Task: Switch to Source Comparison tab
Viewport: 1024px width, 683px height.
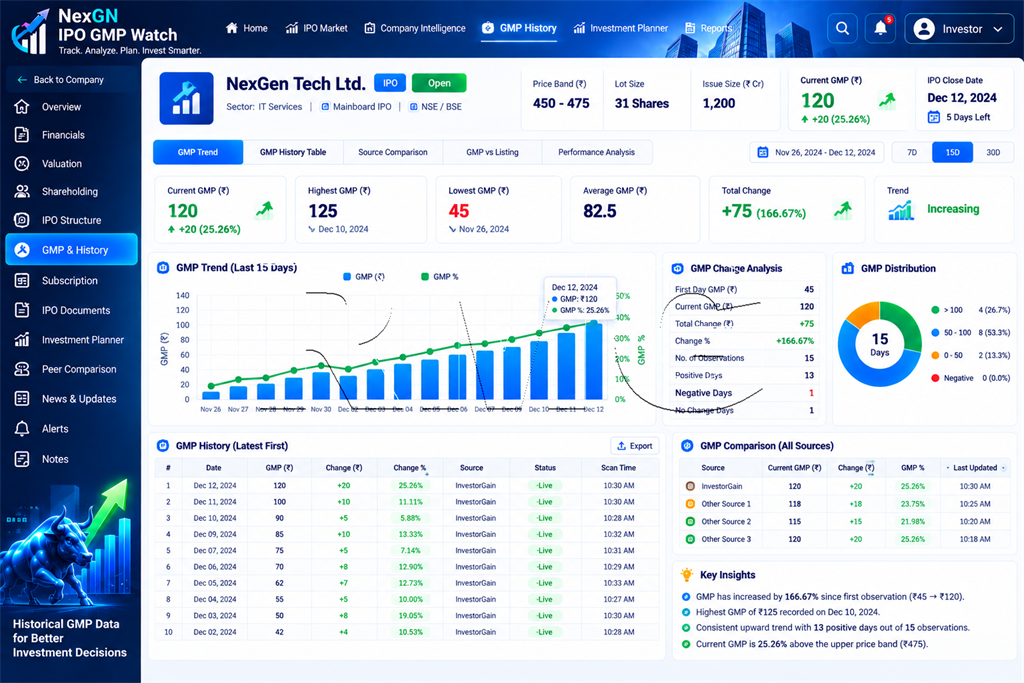Action: pos(392,152)
